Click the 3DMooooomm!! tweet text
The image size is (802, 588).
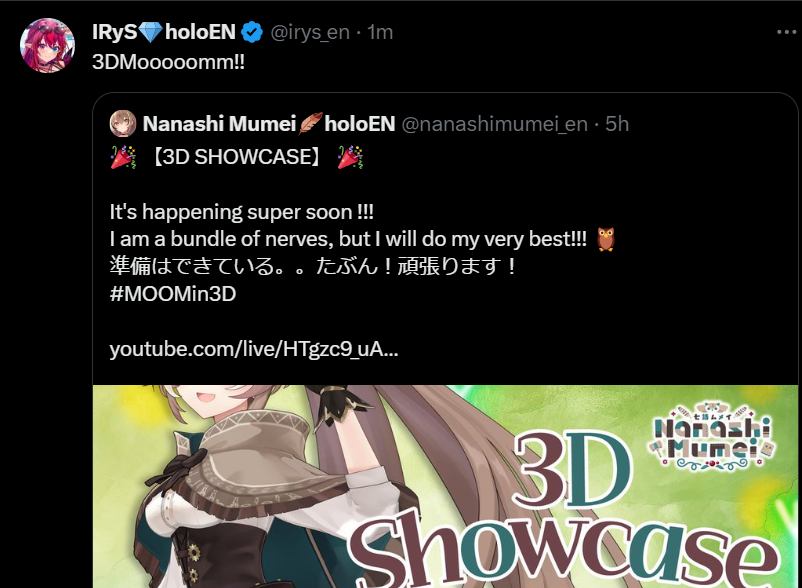pos(168,62)
